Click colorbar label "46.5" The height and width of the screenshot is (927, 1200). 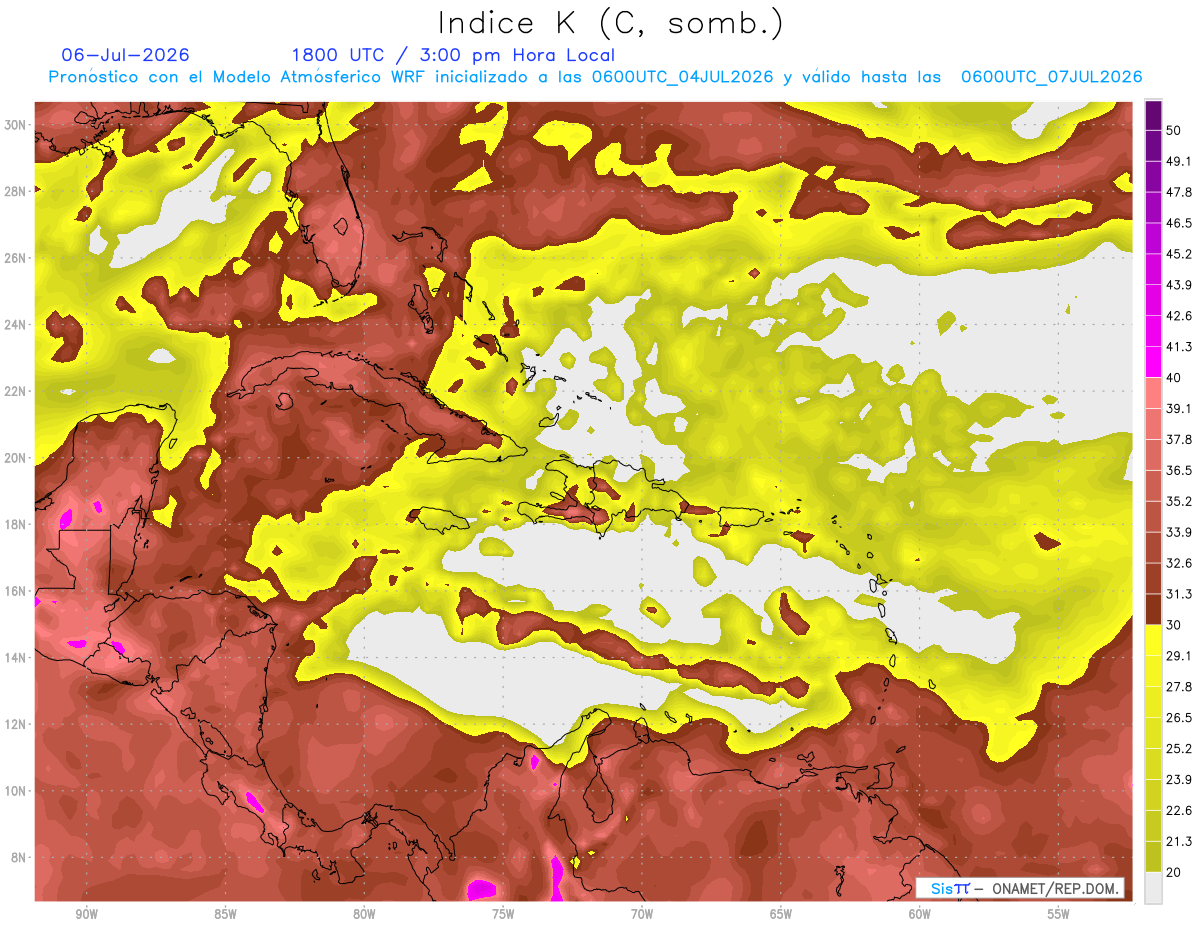(x=1178, y=223)
